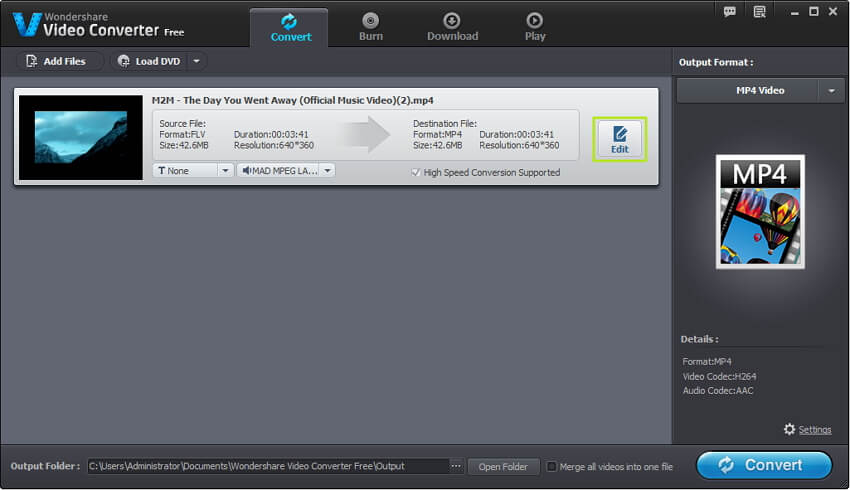Open the registration notes icon in title bar

759,11
